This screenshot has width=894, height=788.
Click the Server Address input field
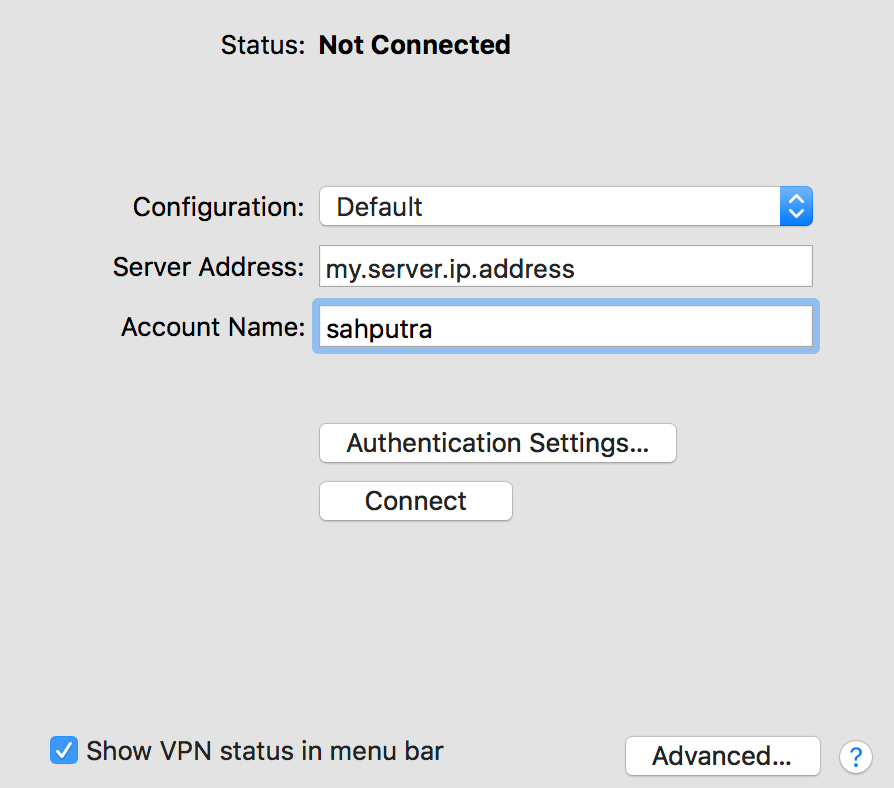point(566,266)
